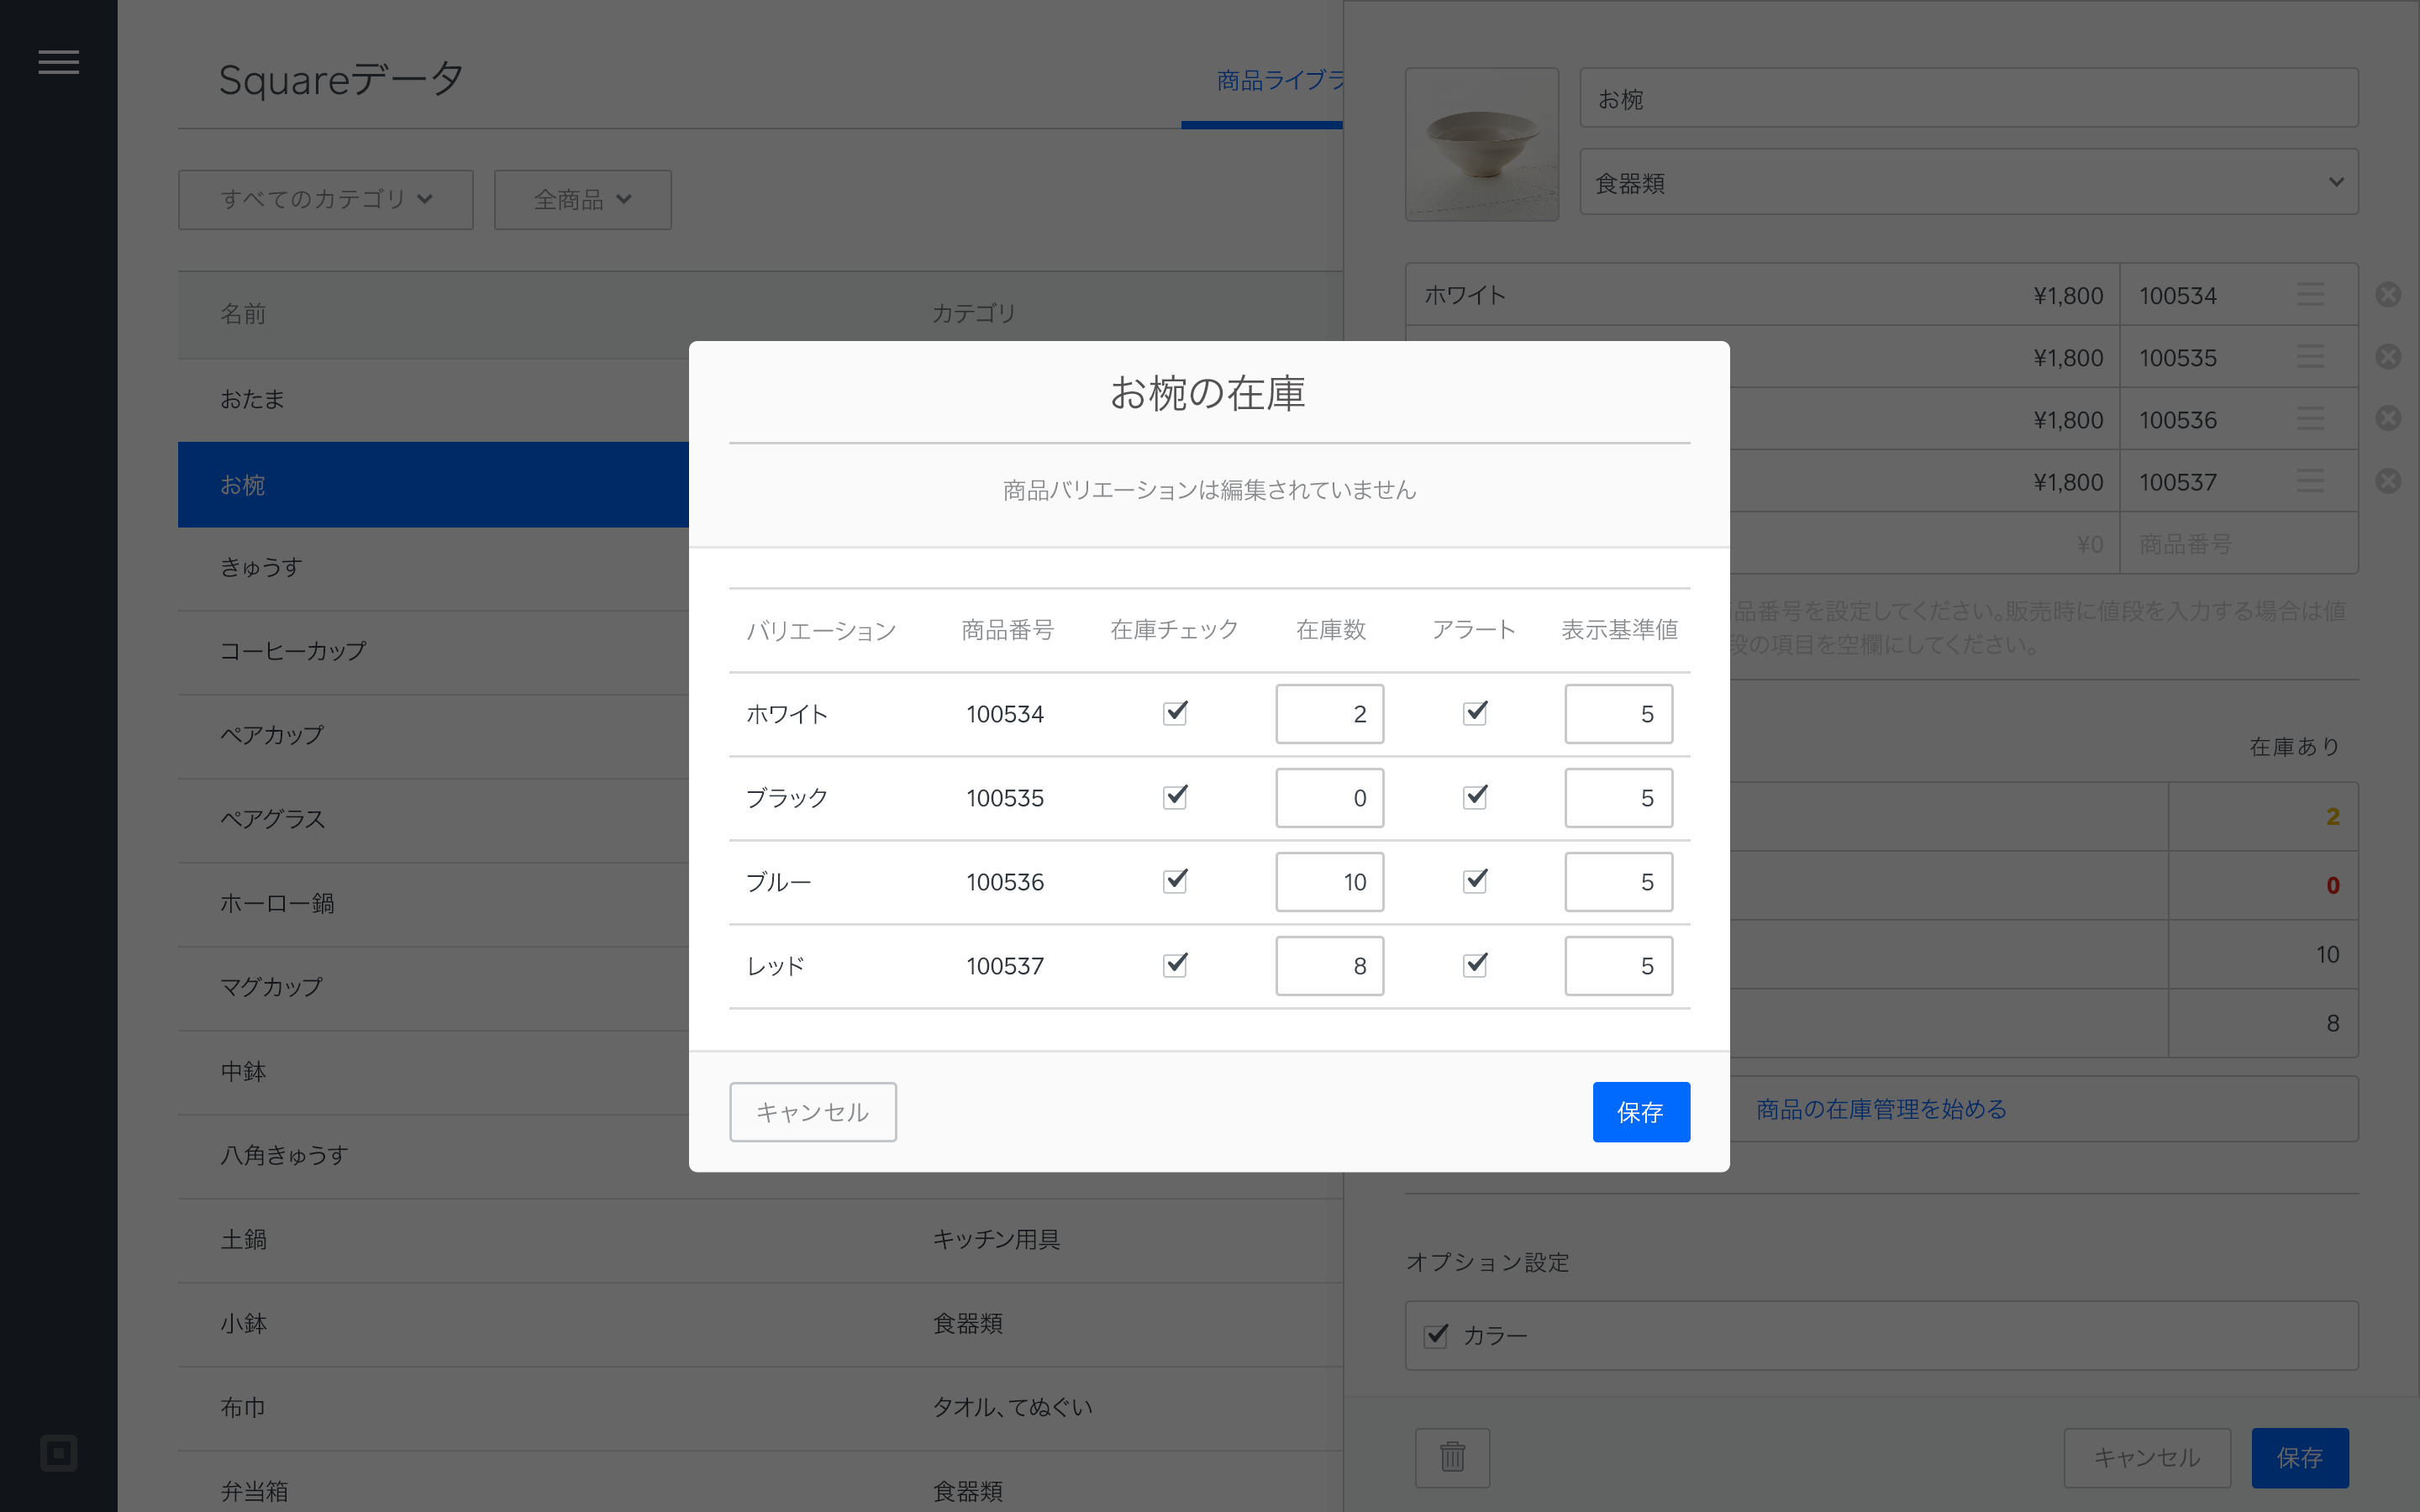This screenshot has width=2420, height=1512.
Task: Click the red stock count 0 in the side panel
Action: click(x=2332, y=885)
